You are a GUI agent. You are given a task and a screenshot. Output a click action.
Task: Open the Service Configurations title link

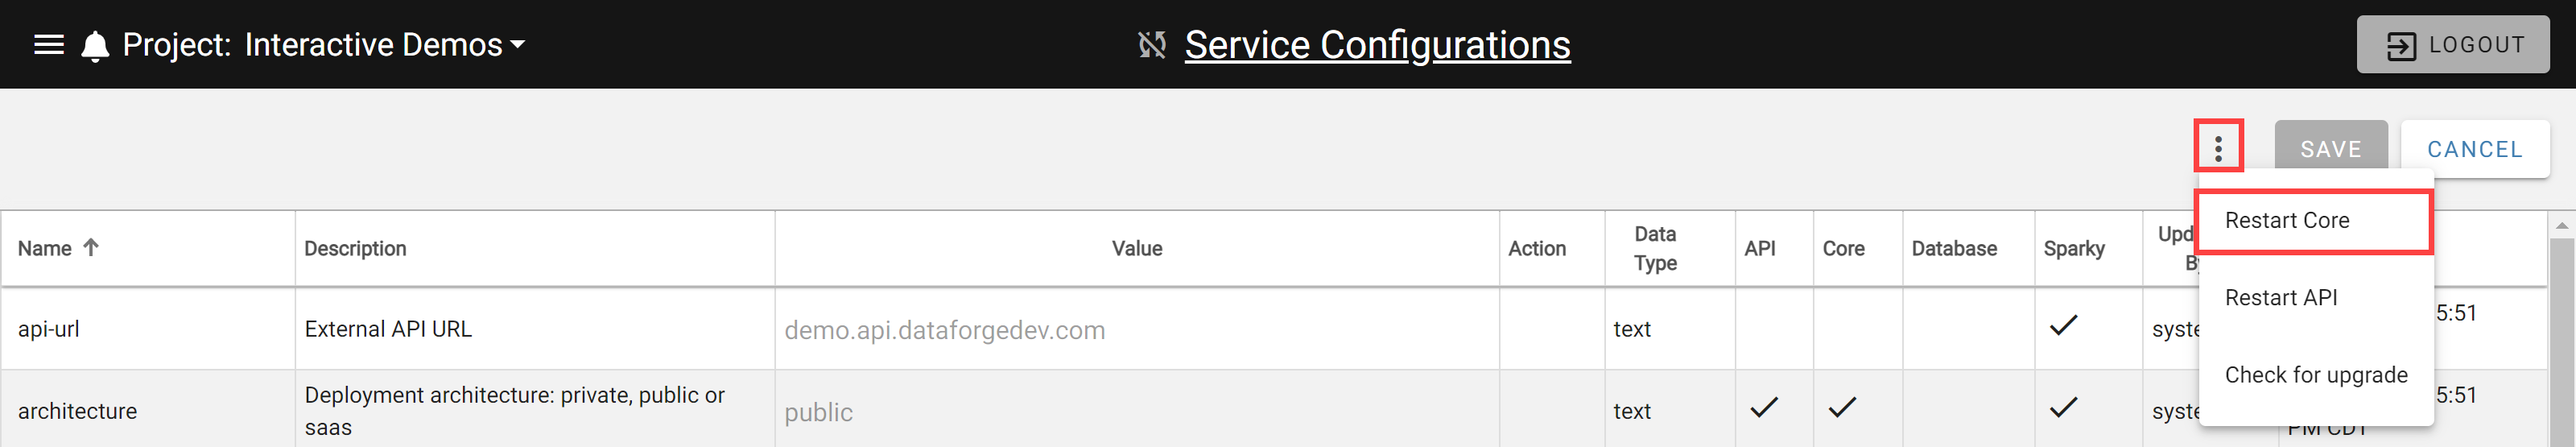(x=1377, y=45)
